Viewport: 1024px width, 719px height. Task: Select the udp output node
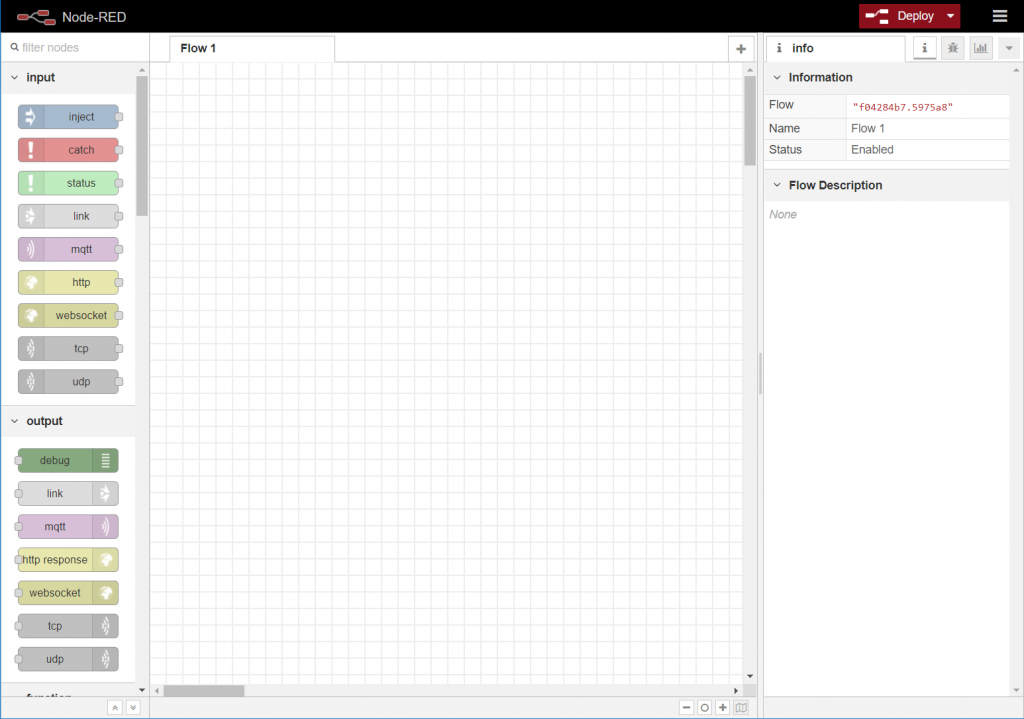68,659
